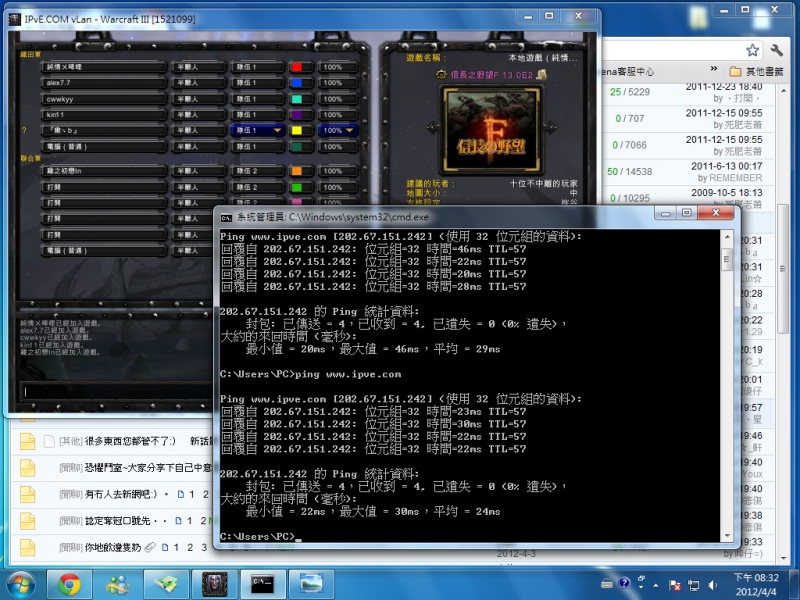Screen dimensions: 800x600
Task: Click the Chrome wrench menu icon
Action: click(x=776, y=50)
